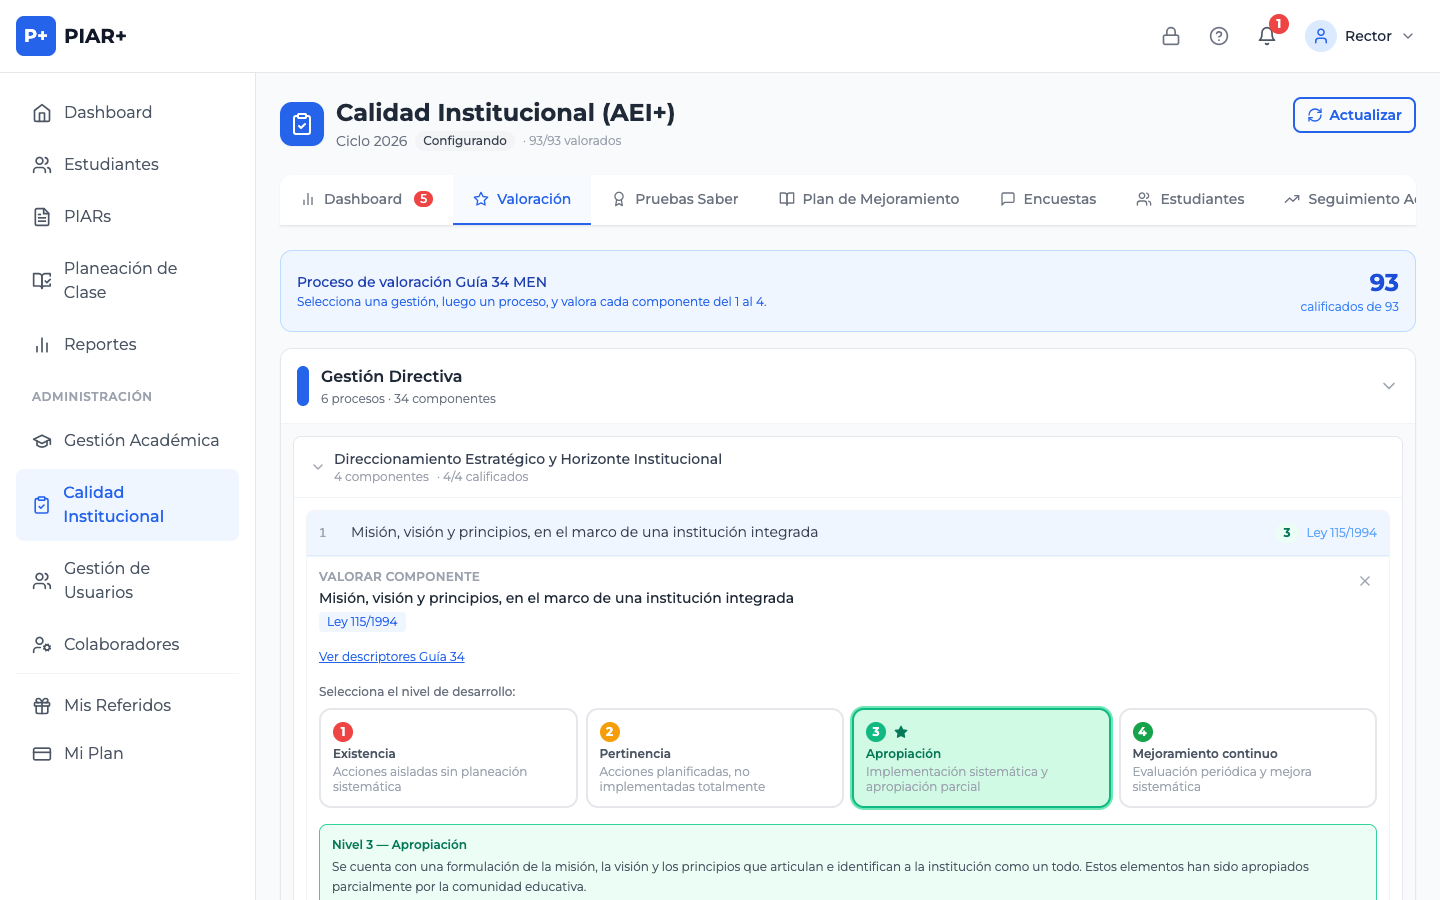Click the 'Nivel 3 — Apropiación' description heading
Screen dimensions: 1440x900
pyautogui.click(x=399, y=845)
